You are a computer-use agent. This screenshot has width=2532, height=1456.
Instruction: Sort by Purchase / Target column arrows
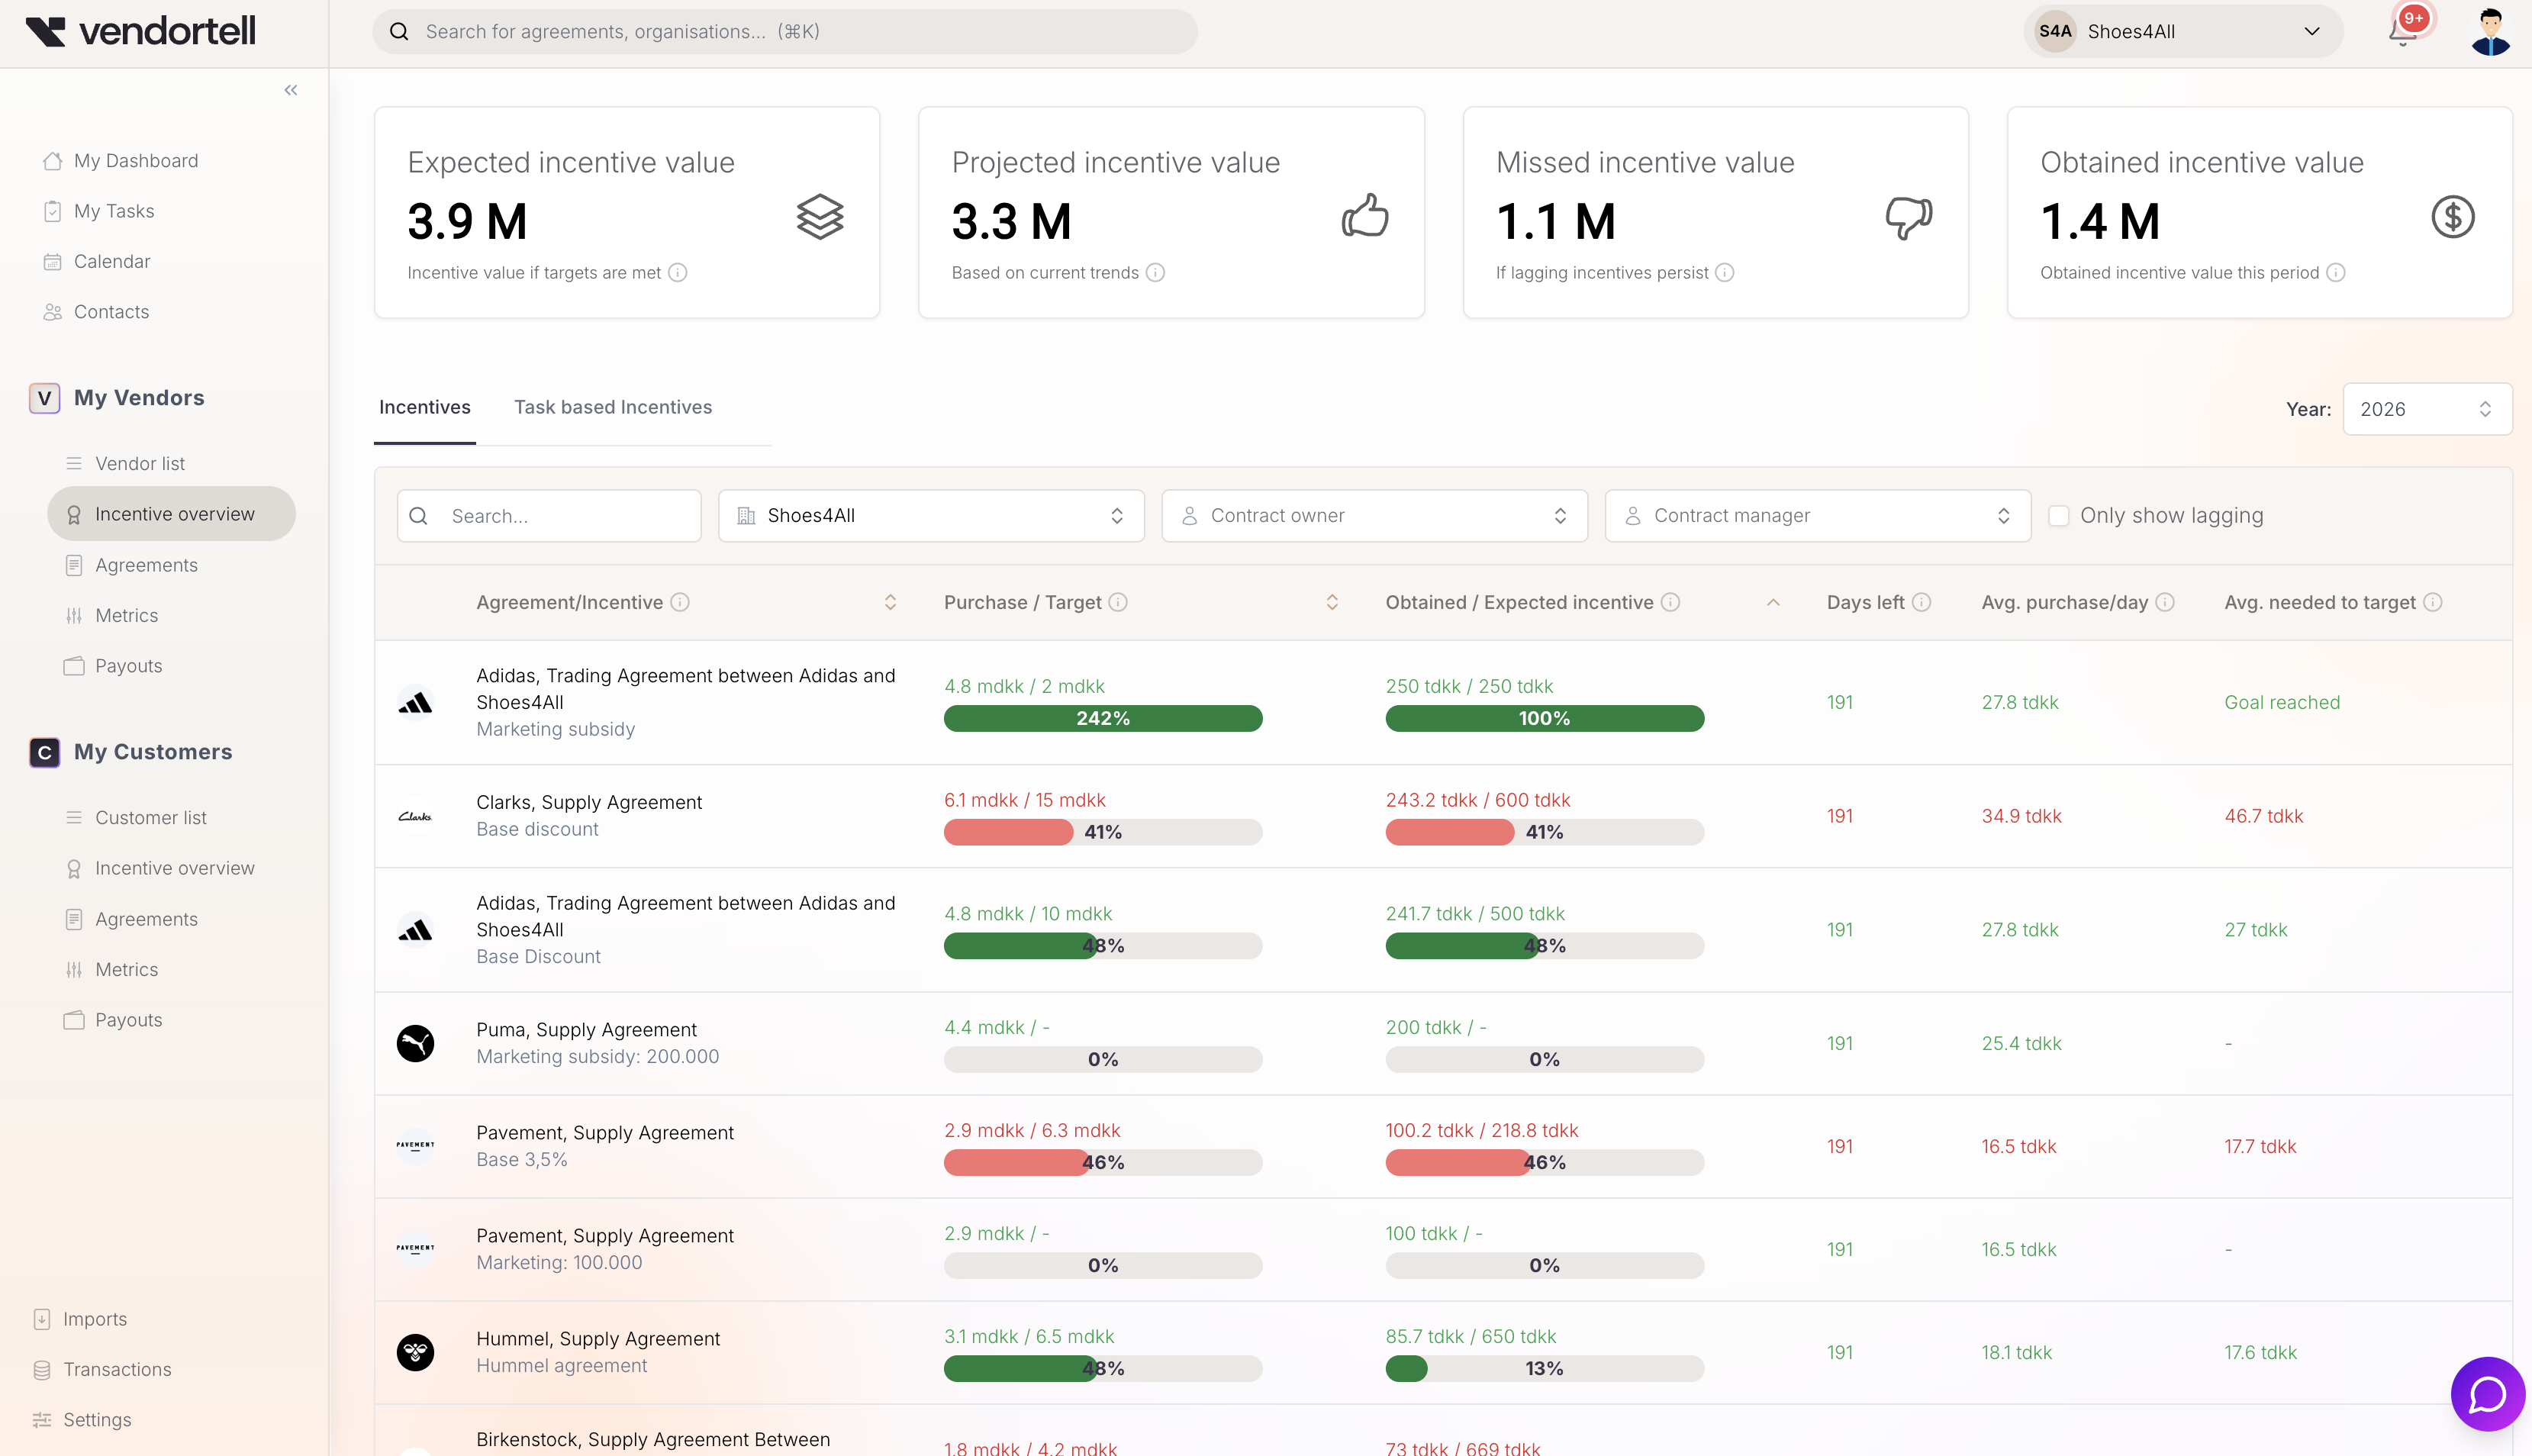coord(1332,602)
